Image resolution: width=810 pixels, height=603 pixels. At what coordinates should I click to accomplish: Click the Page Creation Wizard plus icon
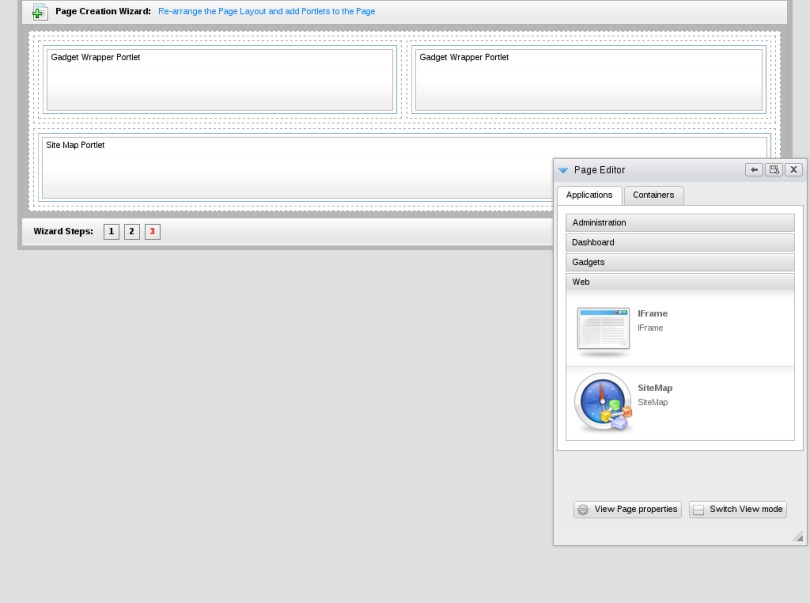pos(39,12)
